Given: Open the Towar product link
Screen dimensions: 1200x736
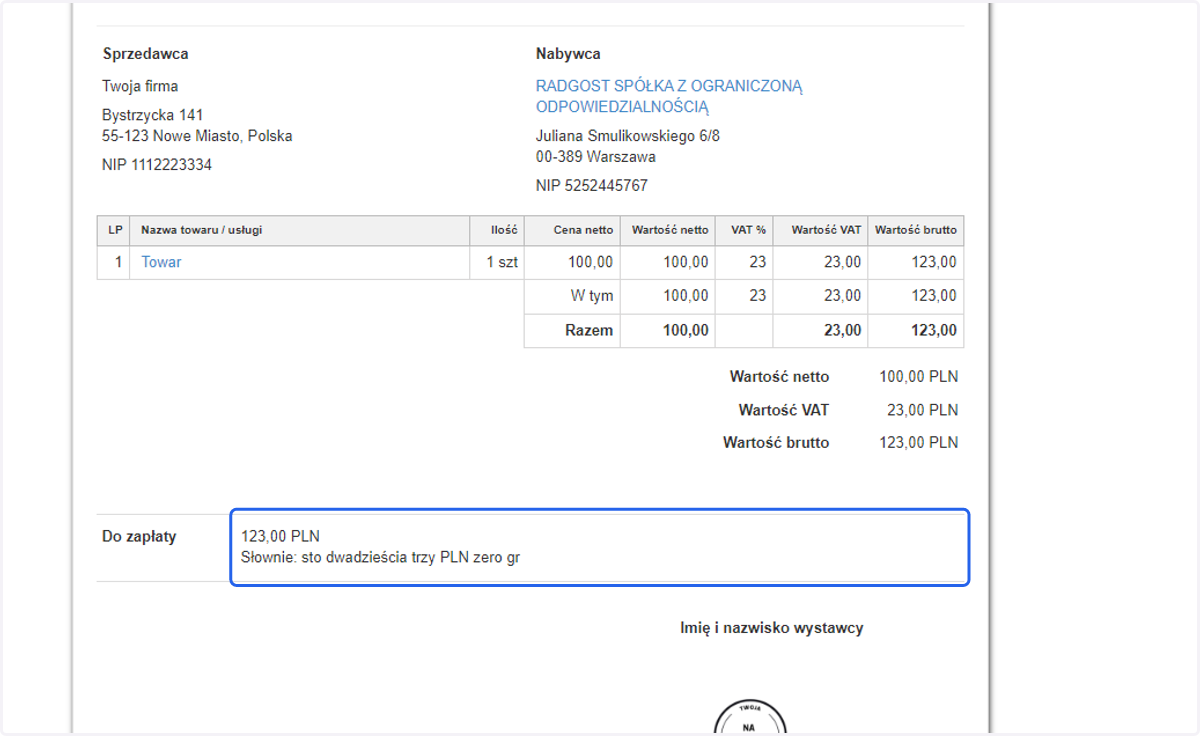Looking at the screenshot, I should click(x=161, y=262).
